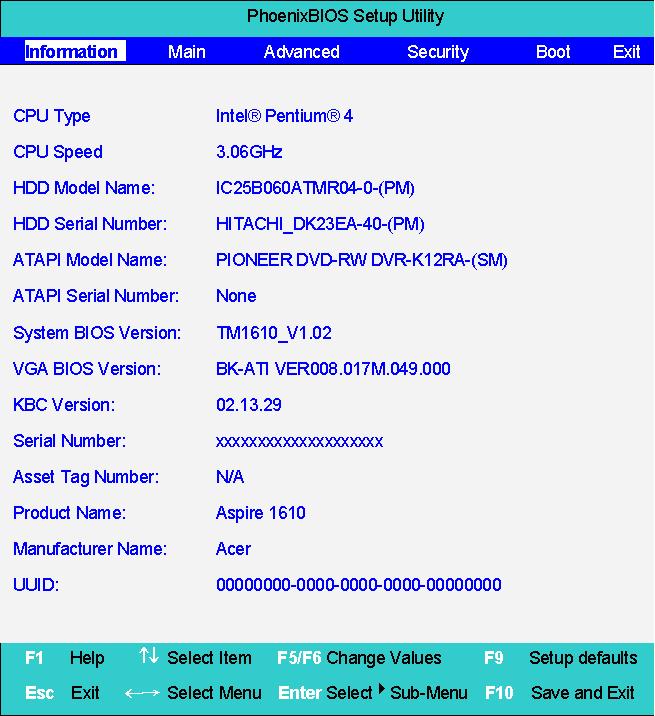Open the Advanced tab

click(301, 52)
